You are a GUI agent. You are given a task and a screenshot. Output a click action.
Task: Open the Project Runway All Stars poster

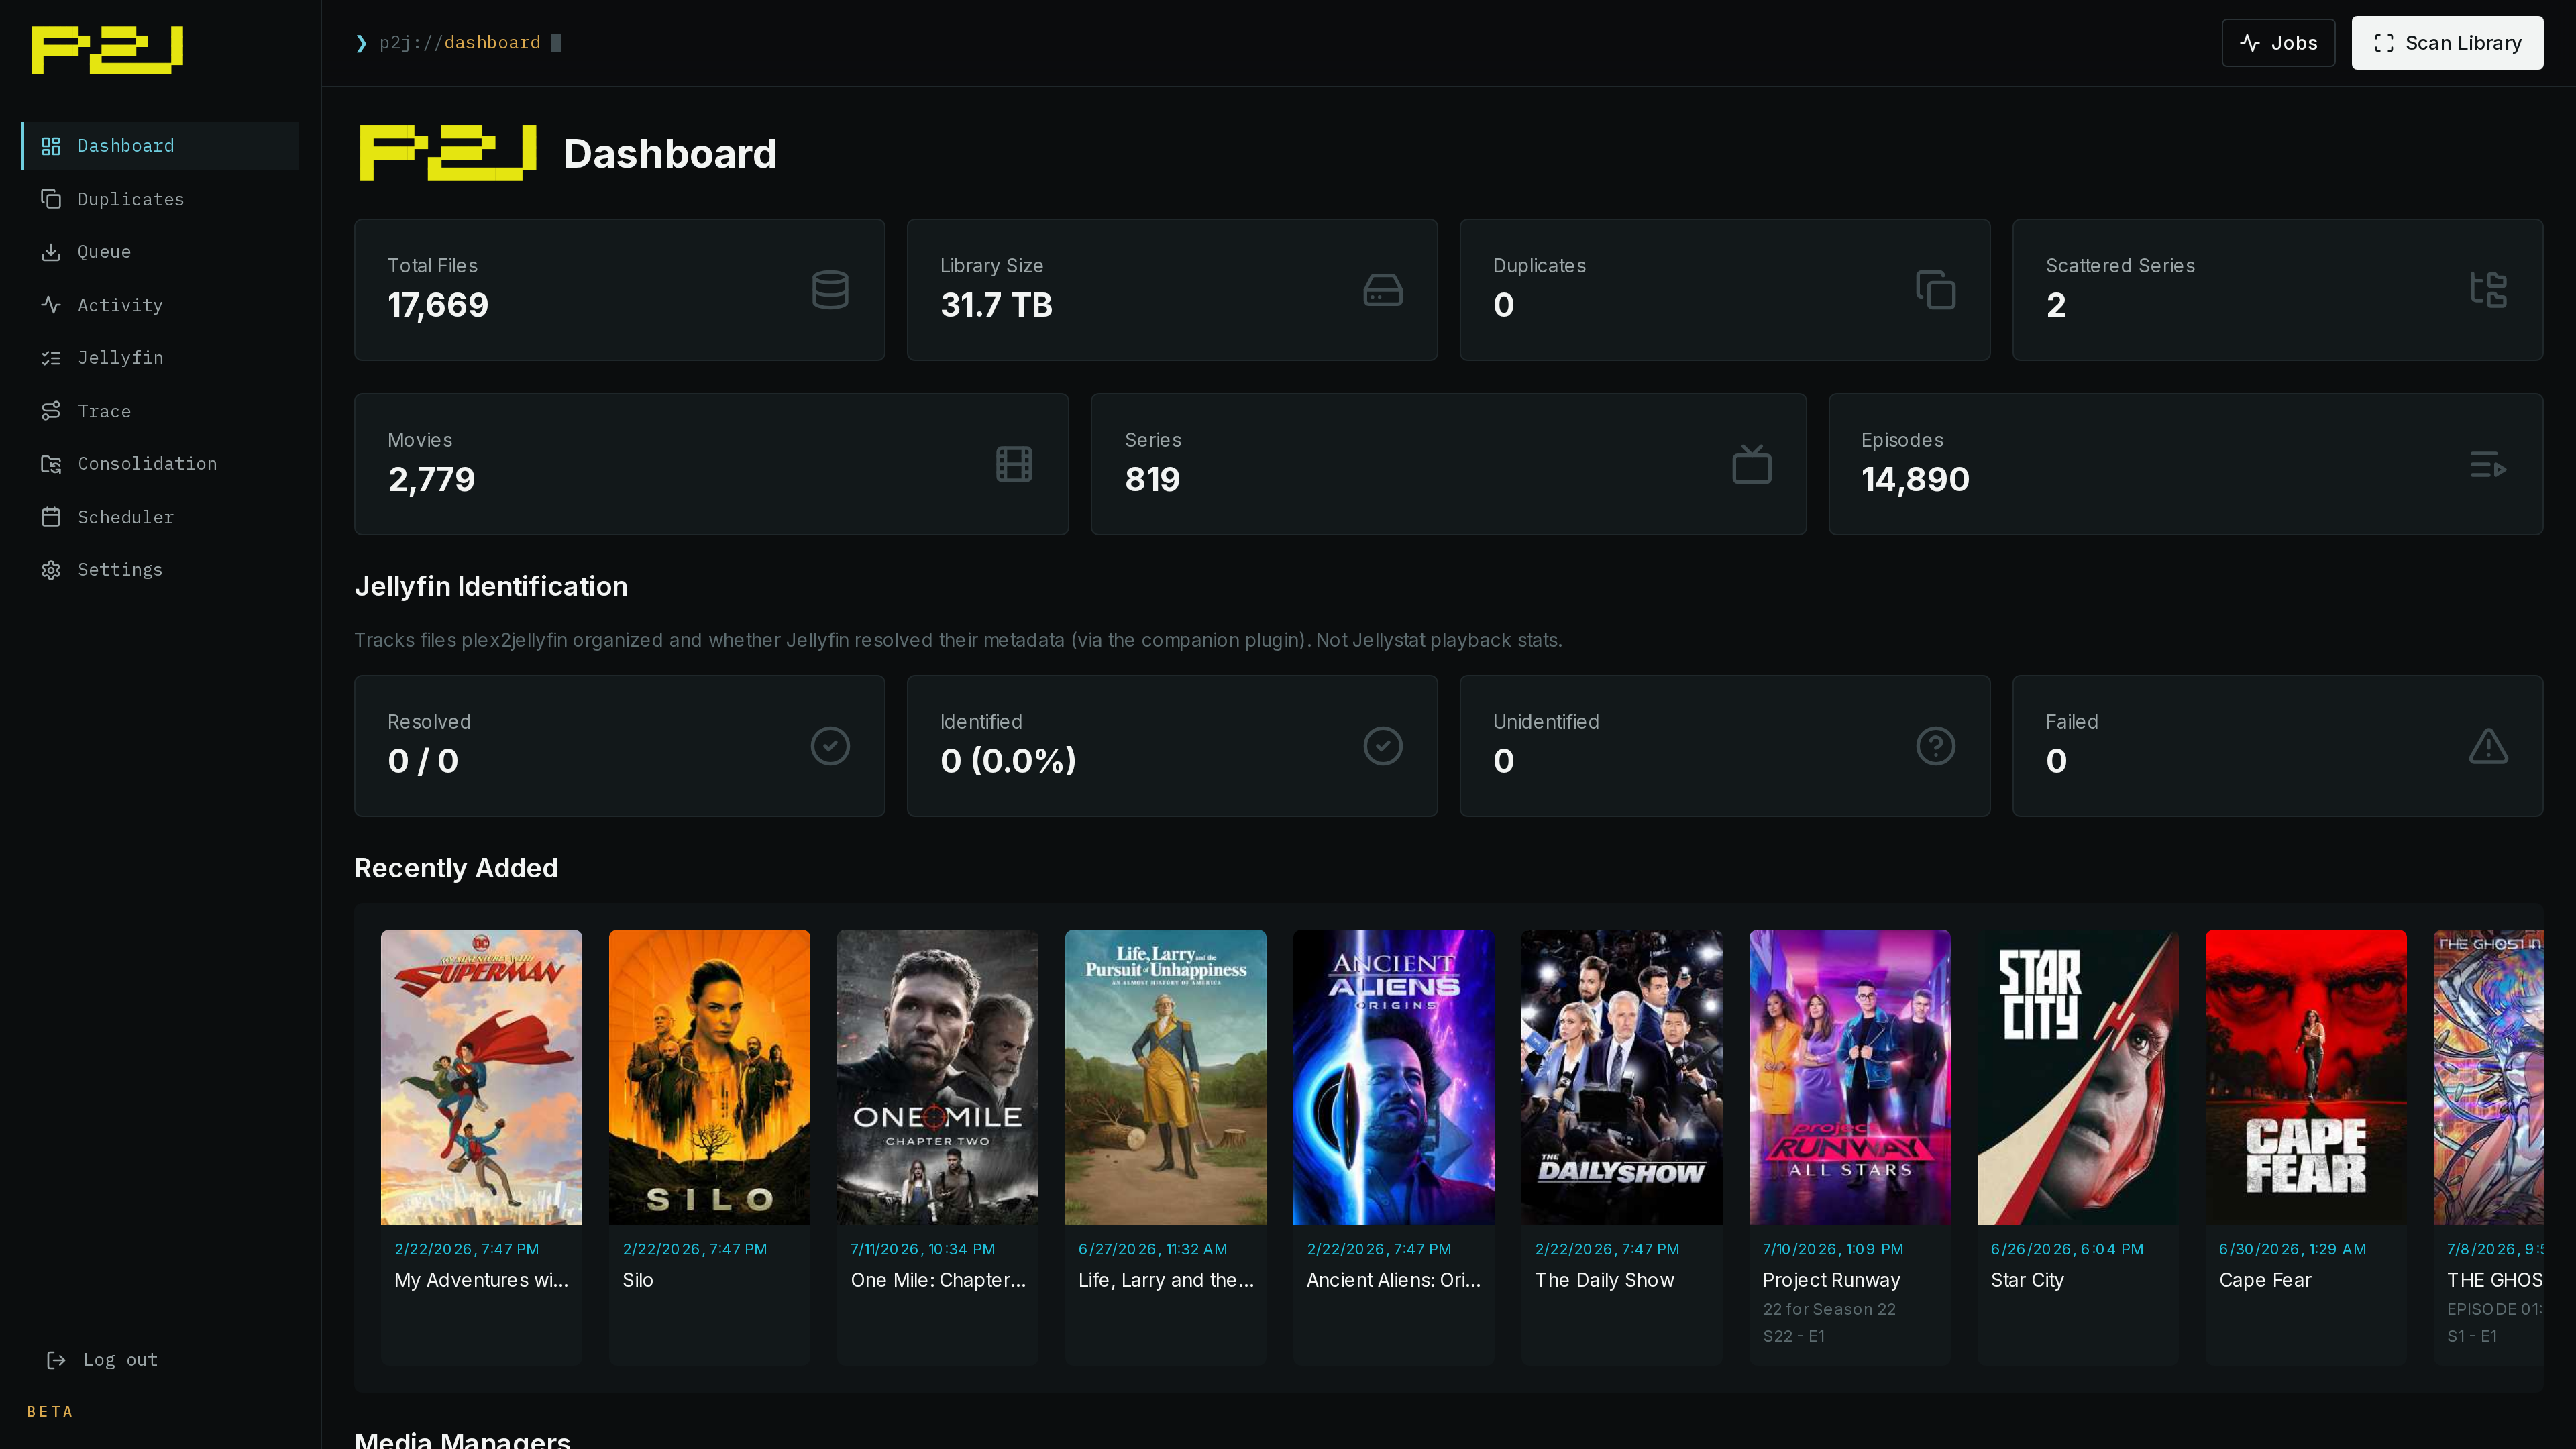click(1849, 1077)
